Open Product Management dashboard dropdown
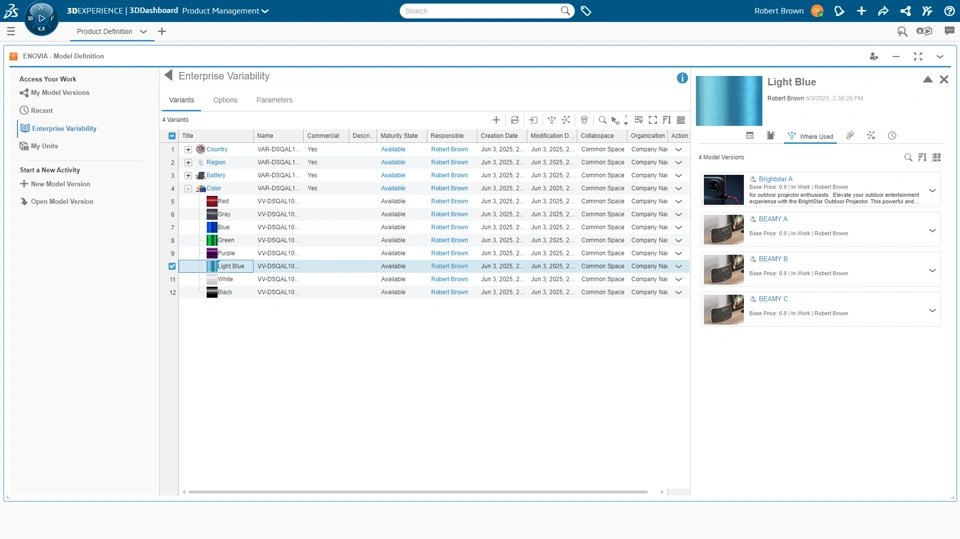This screenshot has height=539, width=960. click(x=265, y=11)
